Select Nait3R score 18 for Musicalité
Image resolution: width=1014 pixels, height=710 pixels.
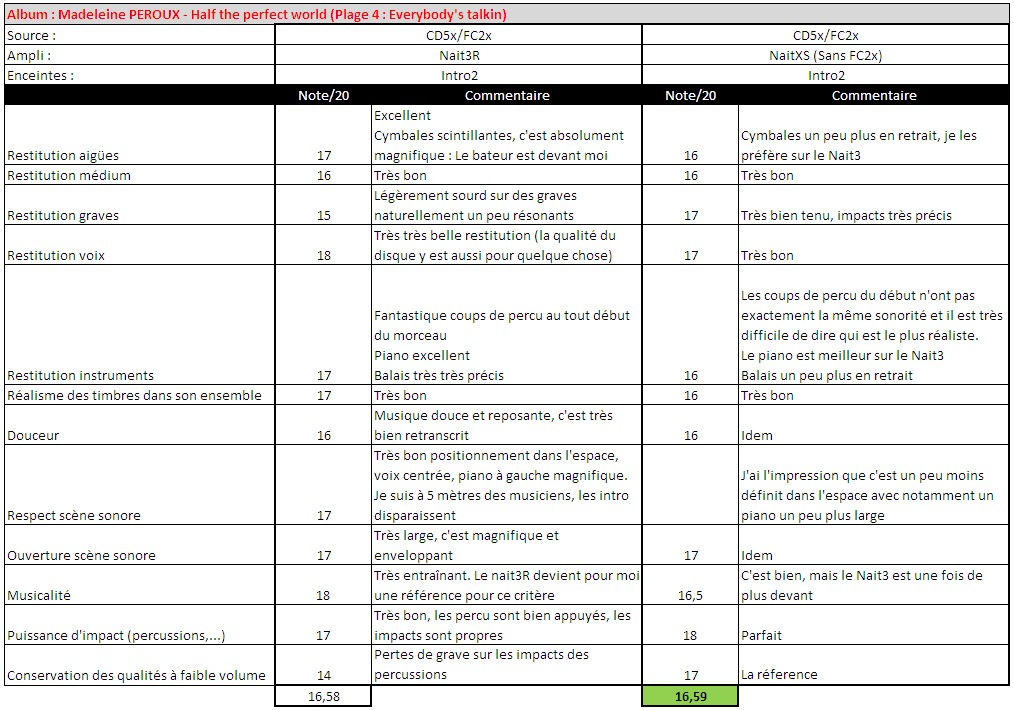[x=323, y=585]
